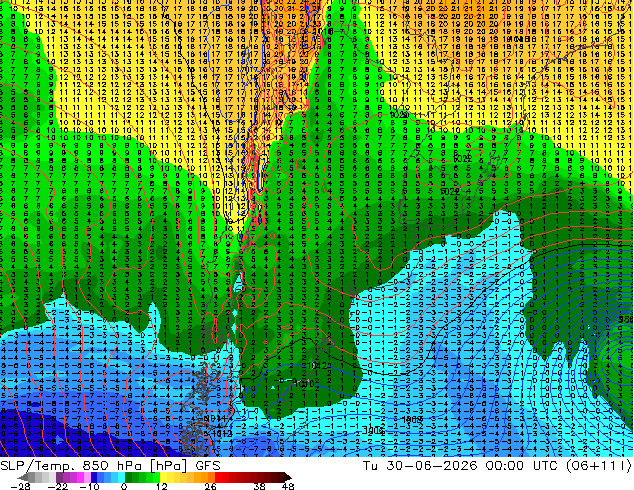Pick the dark blue legend swatch above -10
The image size is (634, 490).
(94, 477)
